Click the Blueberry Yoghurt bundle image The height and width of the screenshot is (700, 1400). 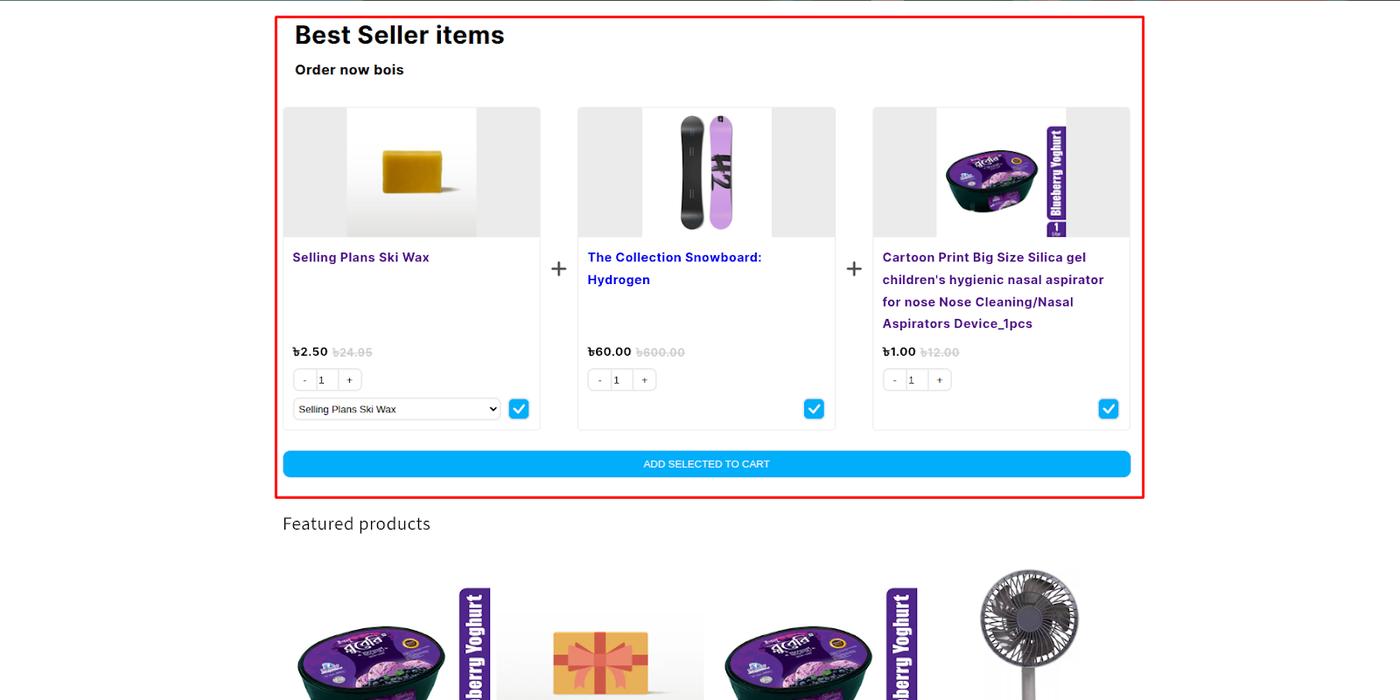pos(1001,172)
